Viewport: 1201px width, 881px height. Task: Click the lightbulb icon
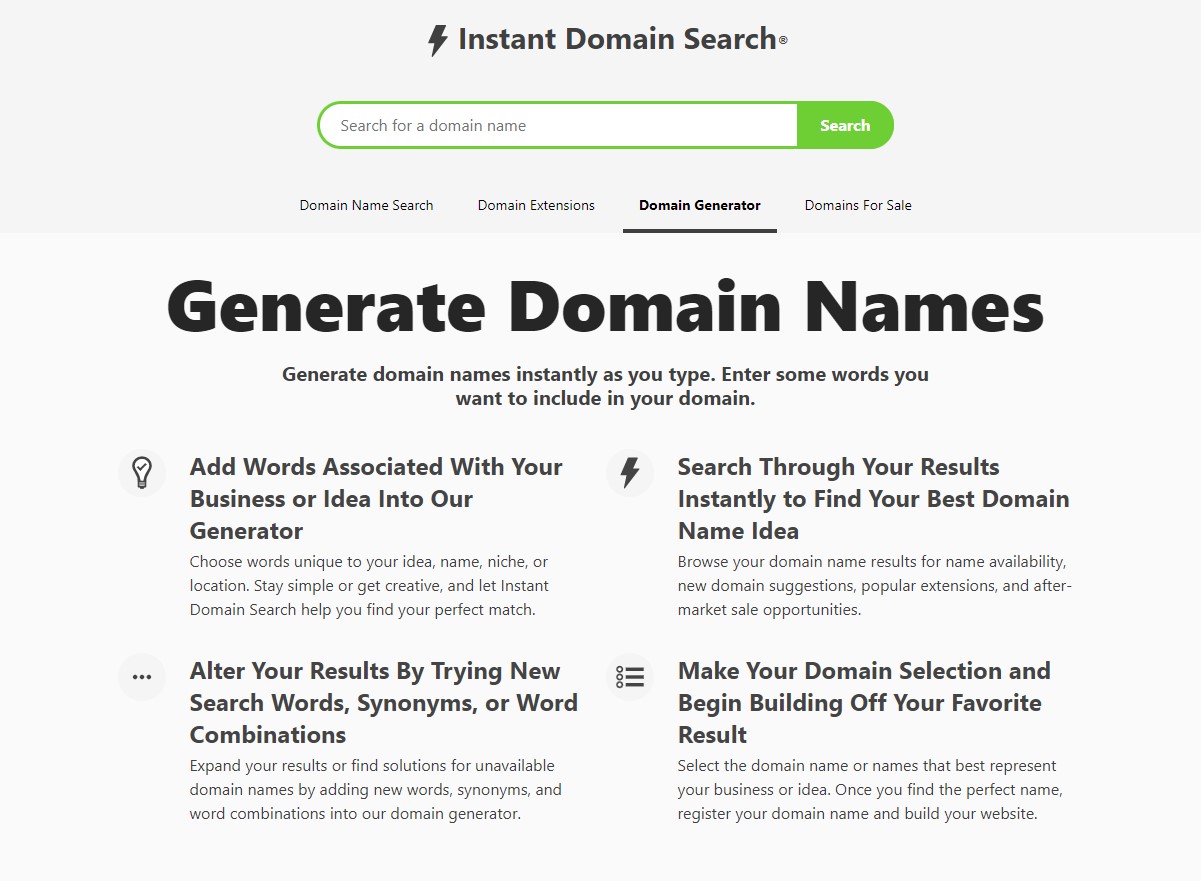pyautogui.click(x=142, y=472)
